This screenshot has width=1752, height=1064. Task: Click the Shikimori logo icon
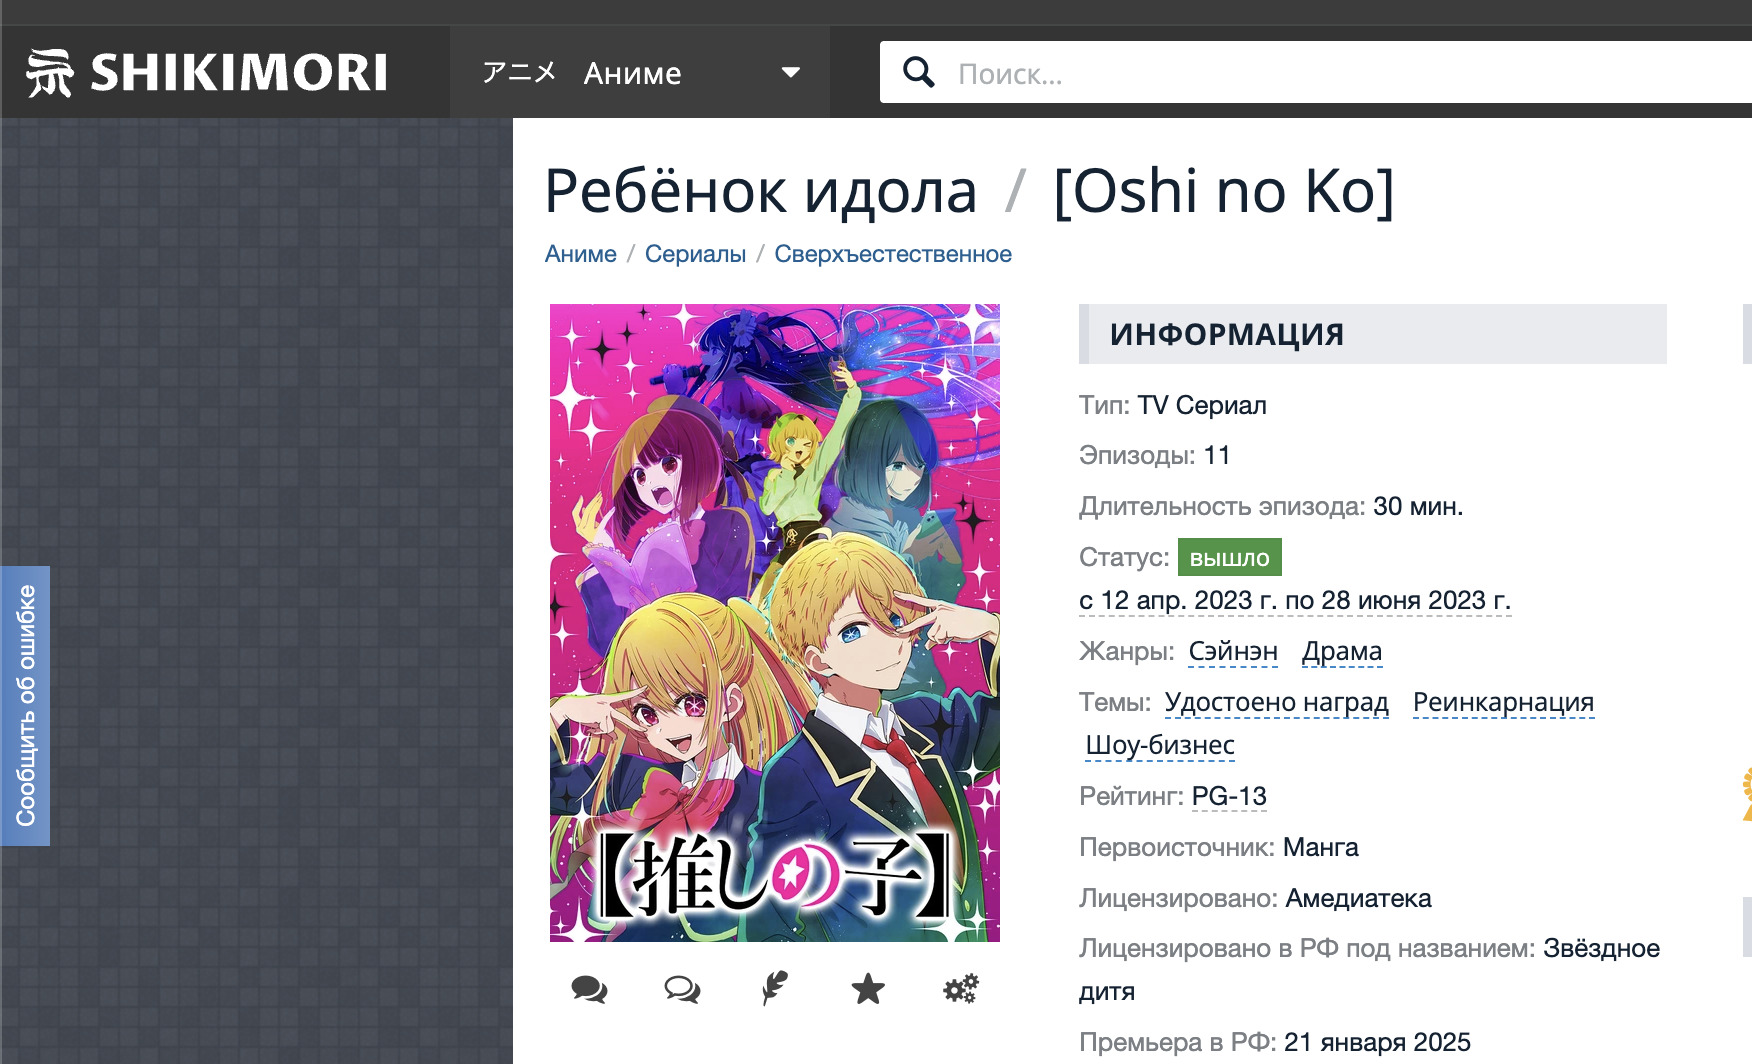[50, 73]
